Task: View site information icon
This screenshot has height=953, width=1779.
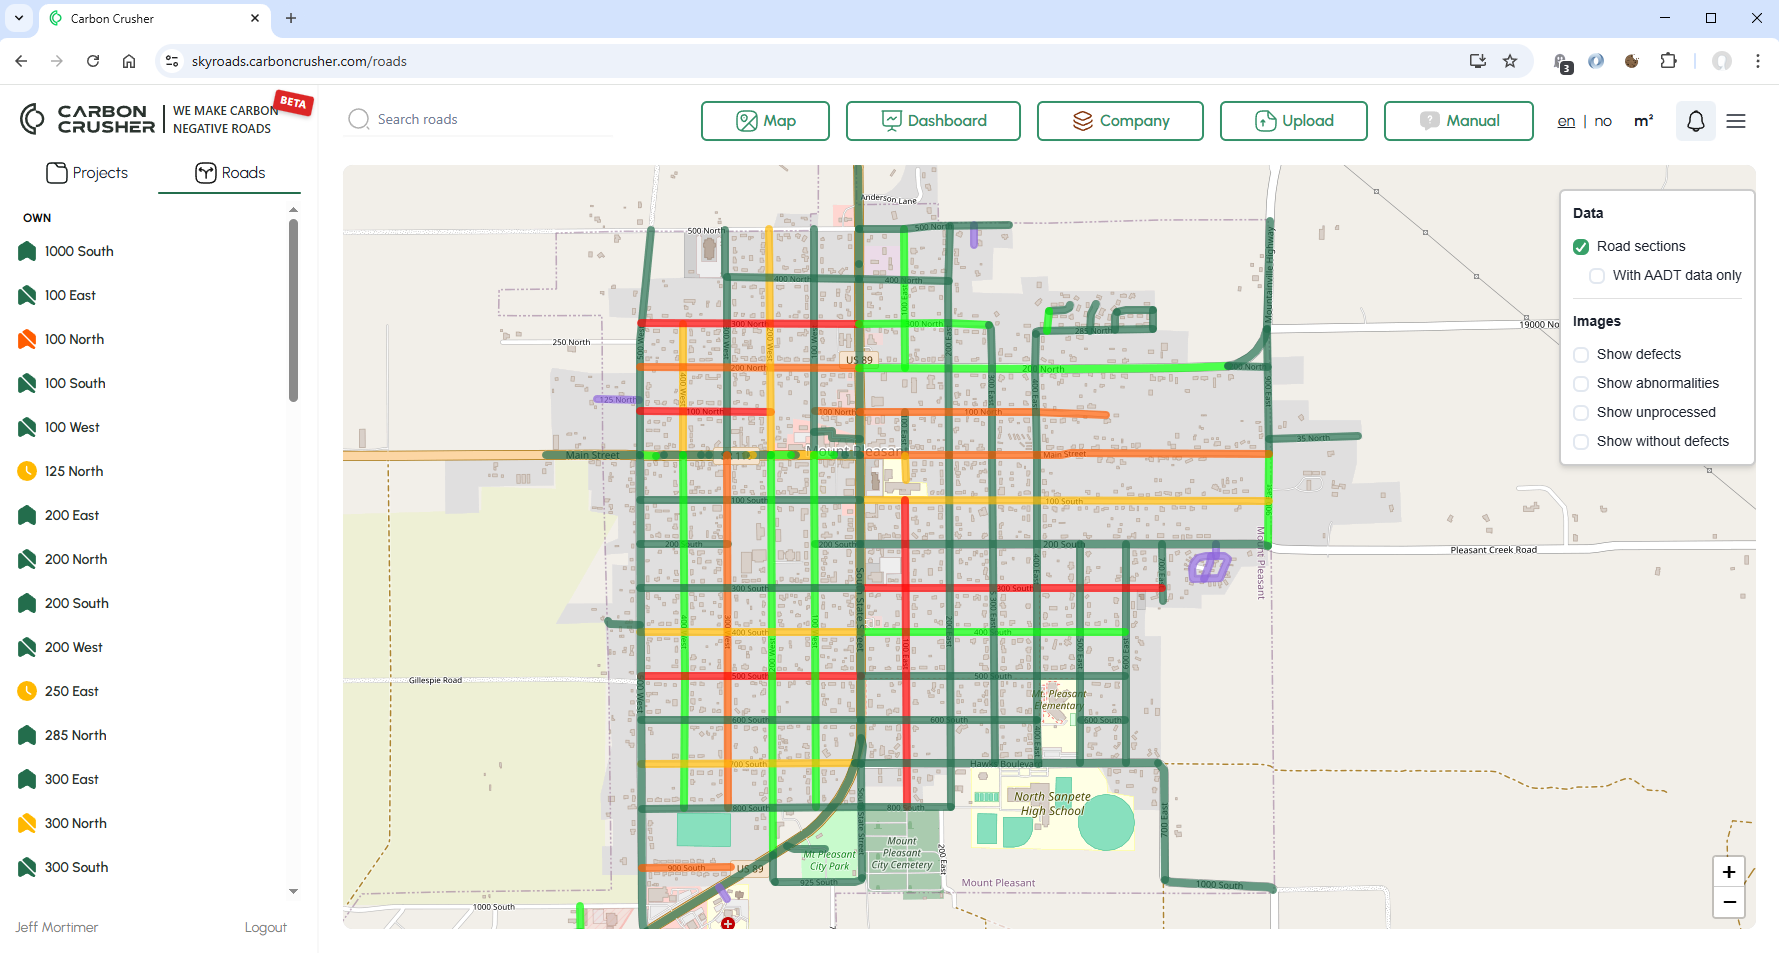Action: [172, 61]
